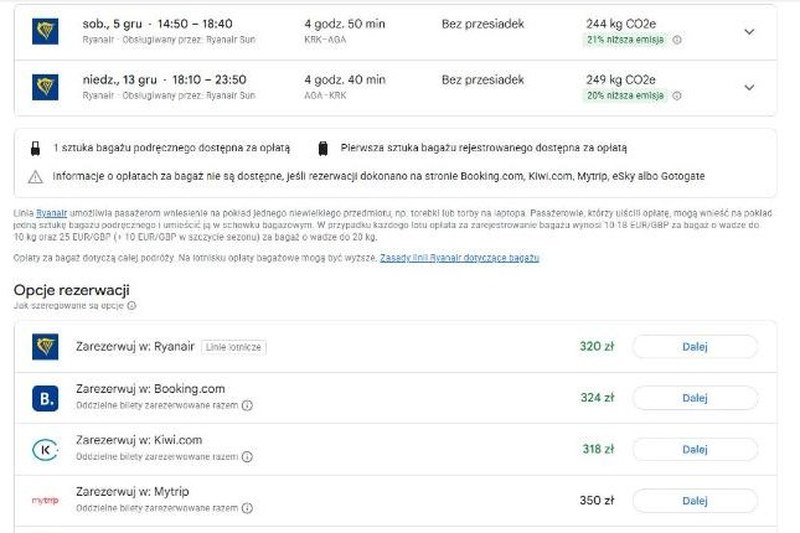
Task: Open info icon in Kiwi.com row
Action: point(247,456)
